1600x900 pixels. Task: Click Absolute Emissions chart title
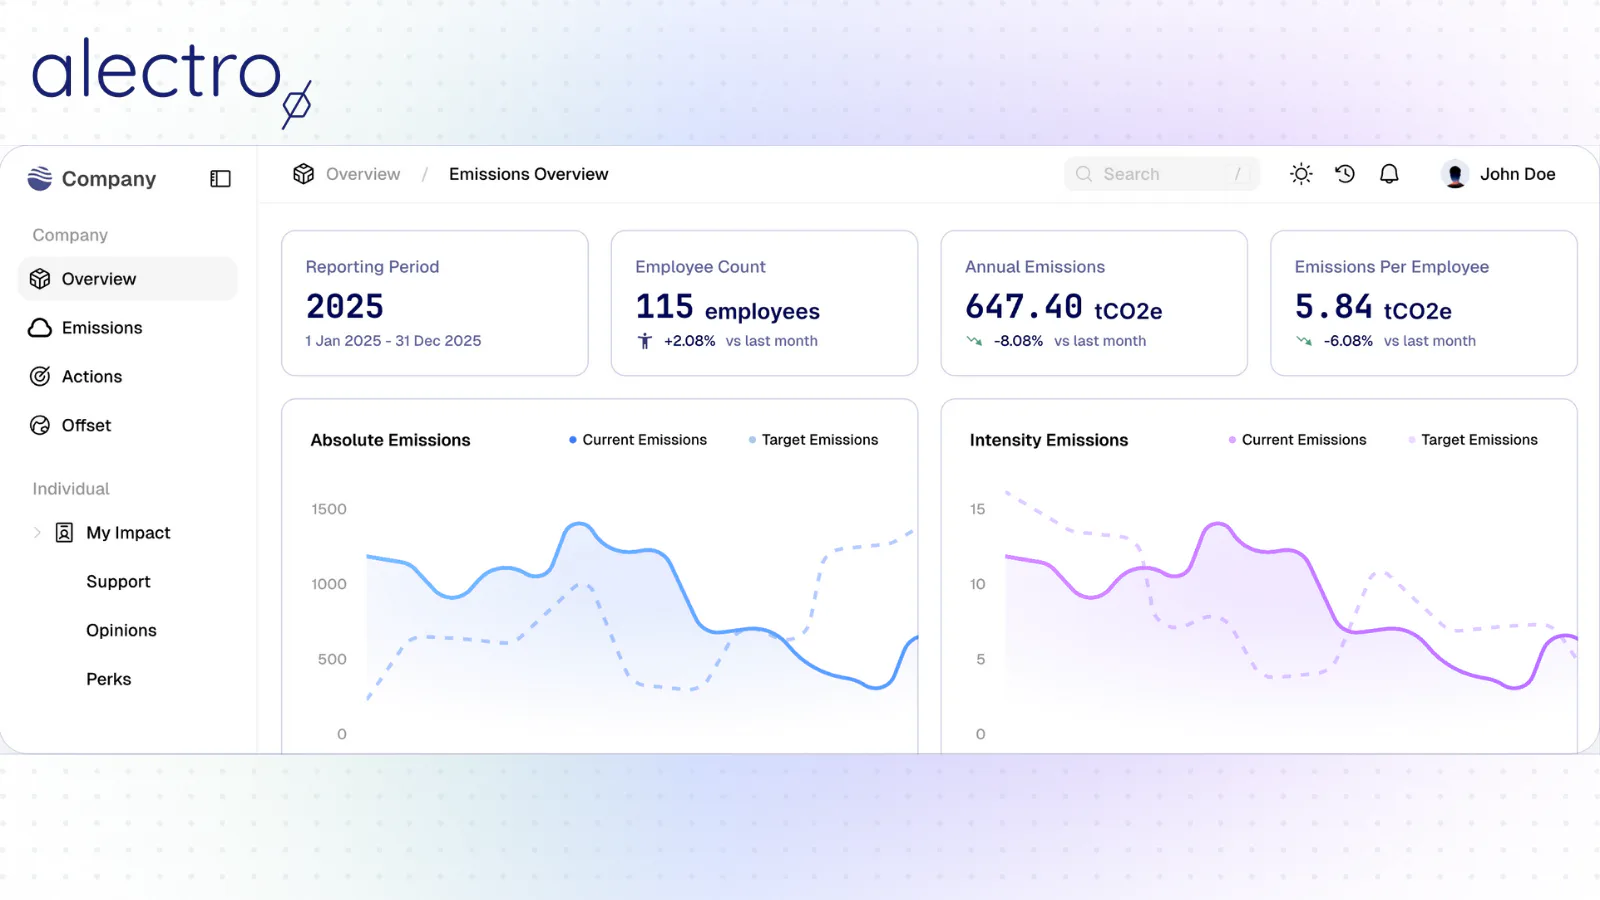[x=390, y=440]
